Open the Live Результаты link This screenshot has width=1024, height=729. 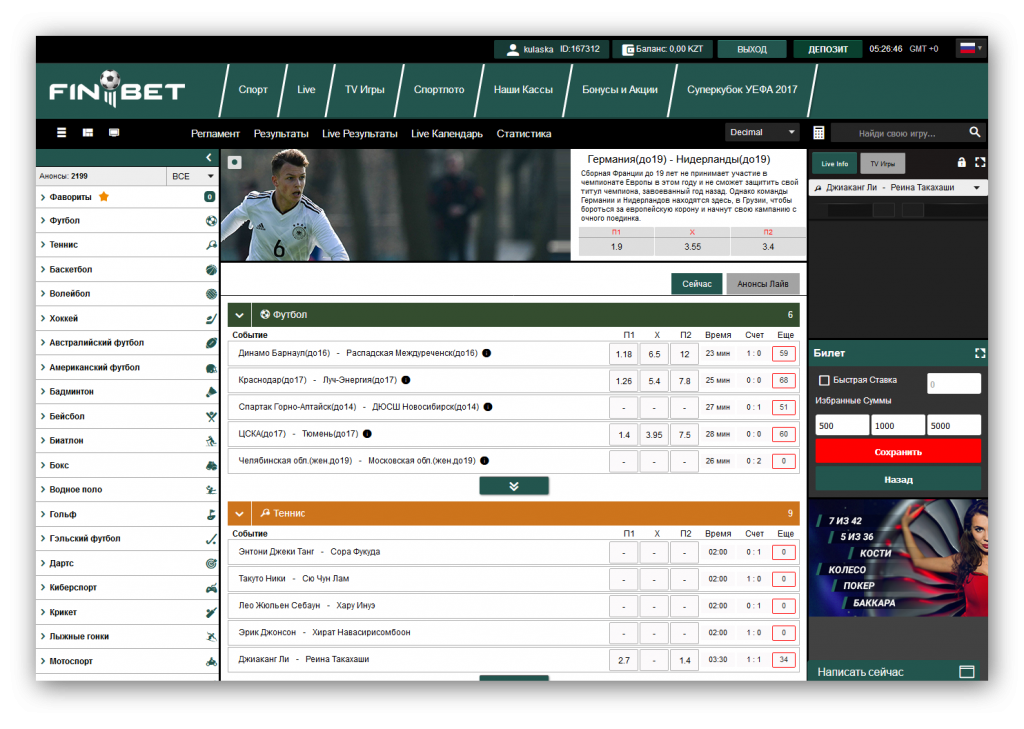click(359, 133)
